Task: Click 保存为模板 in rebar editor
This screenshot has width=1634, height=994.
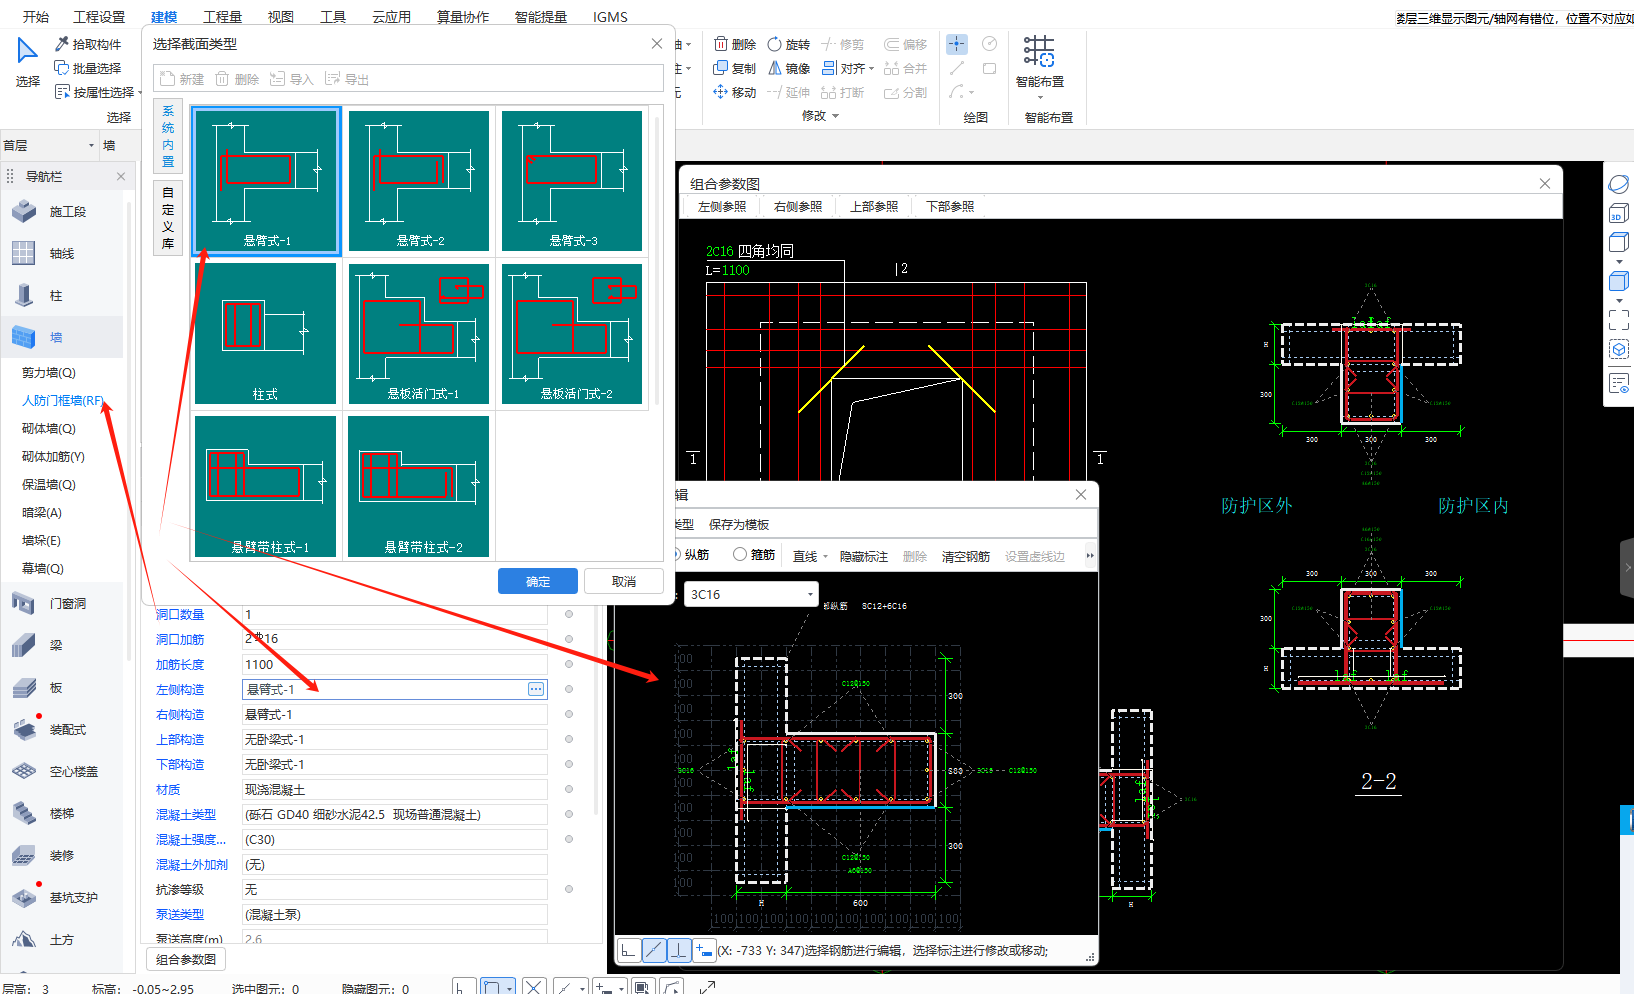Action: pyautogui.click(x=739, y=525)
